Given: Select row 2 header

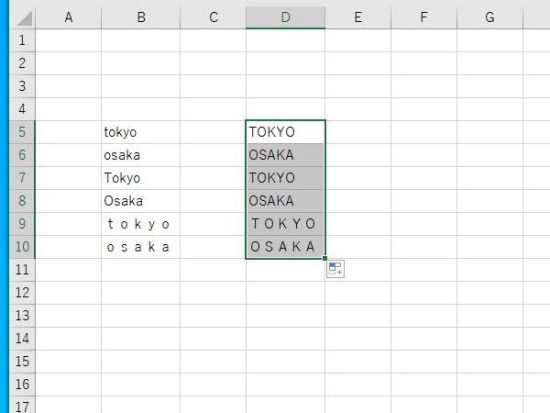Looking at the screenshot, I should click(x=22, y=63).
